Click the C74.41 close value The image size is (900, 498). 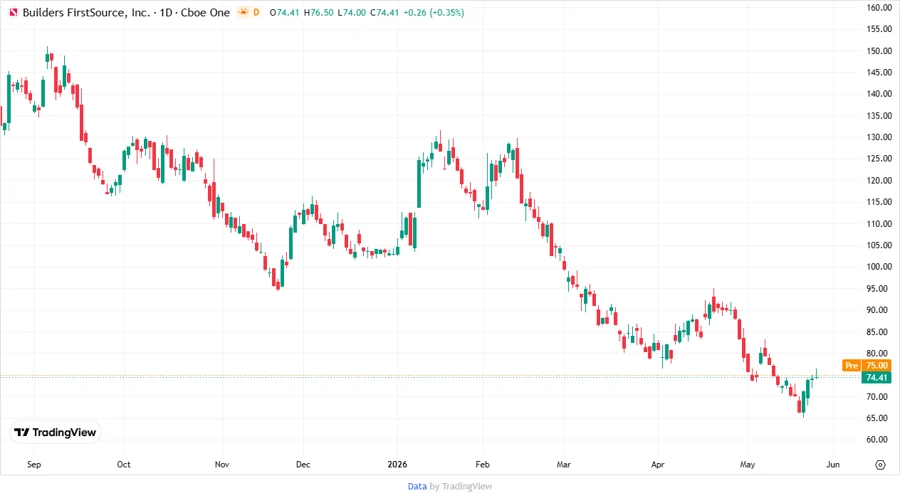384,12
